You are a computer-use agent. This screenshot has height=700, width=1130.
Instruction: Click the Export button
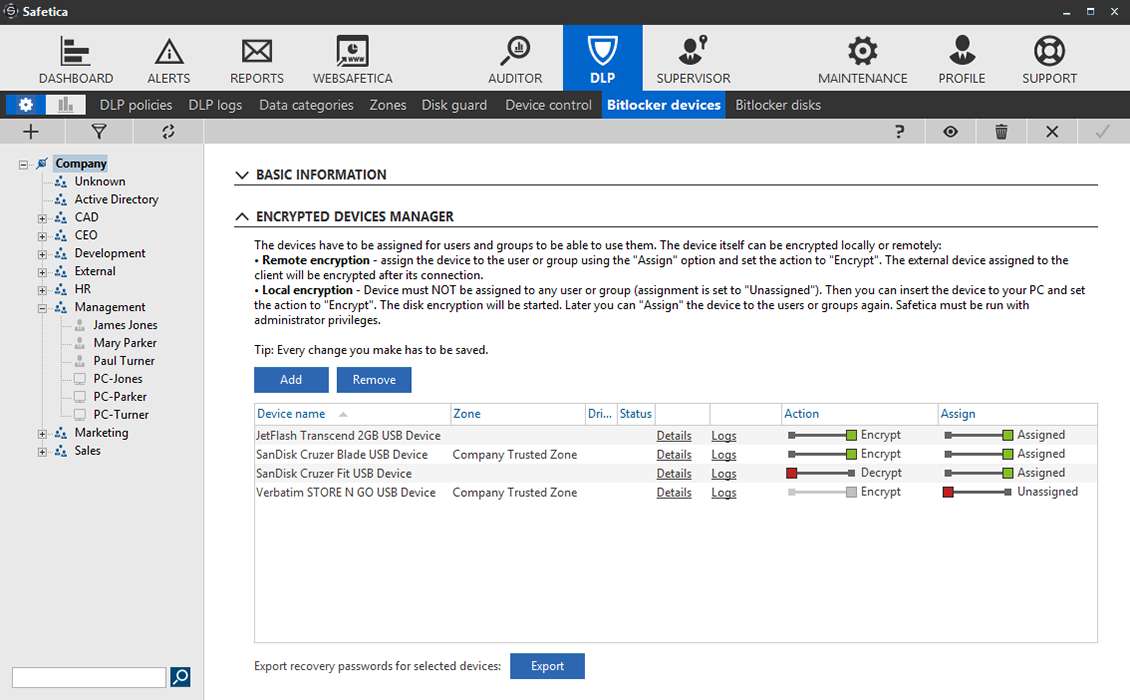[547, 666]
